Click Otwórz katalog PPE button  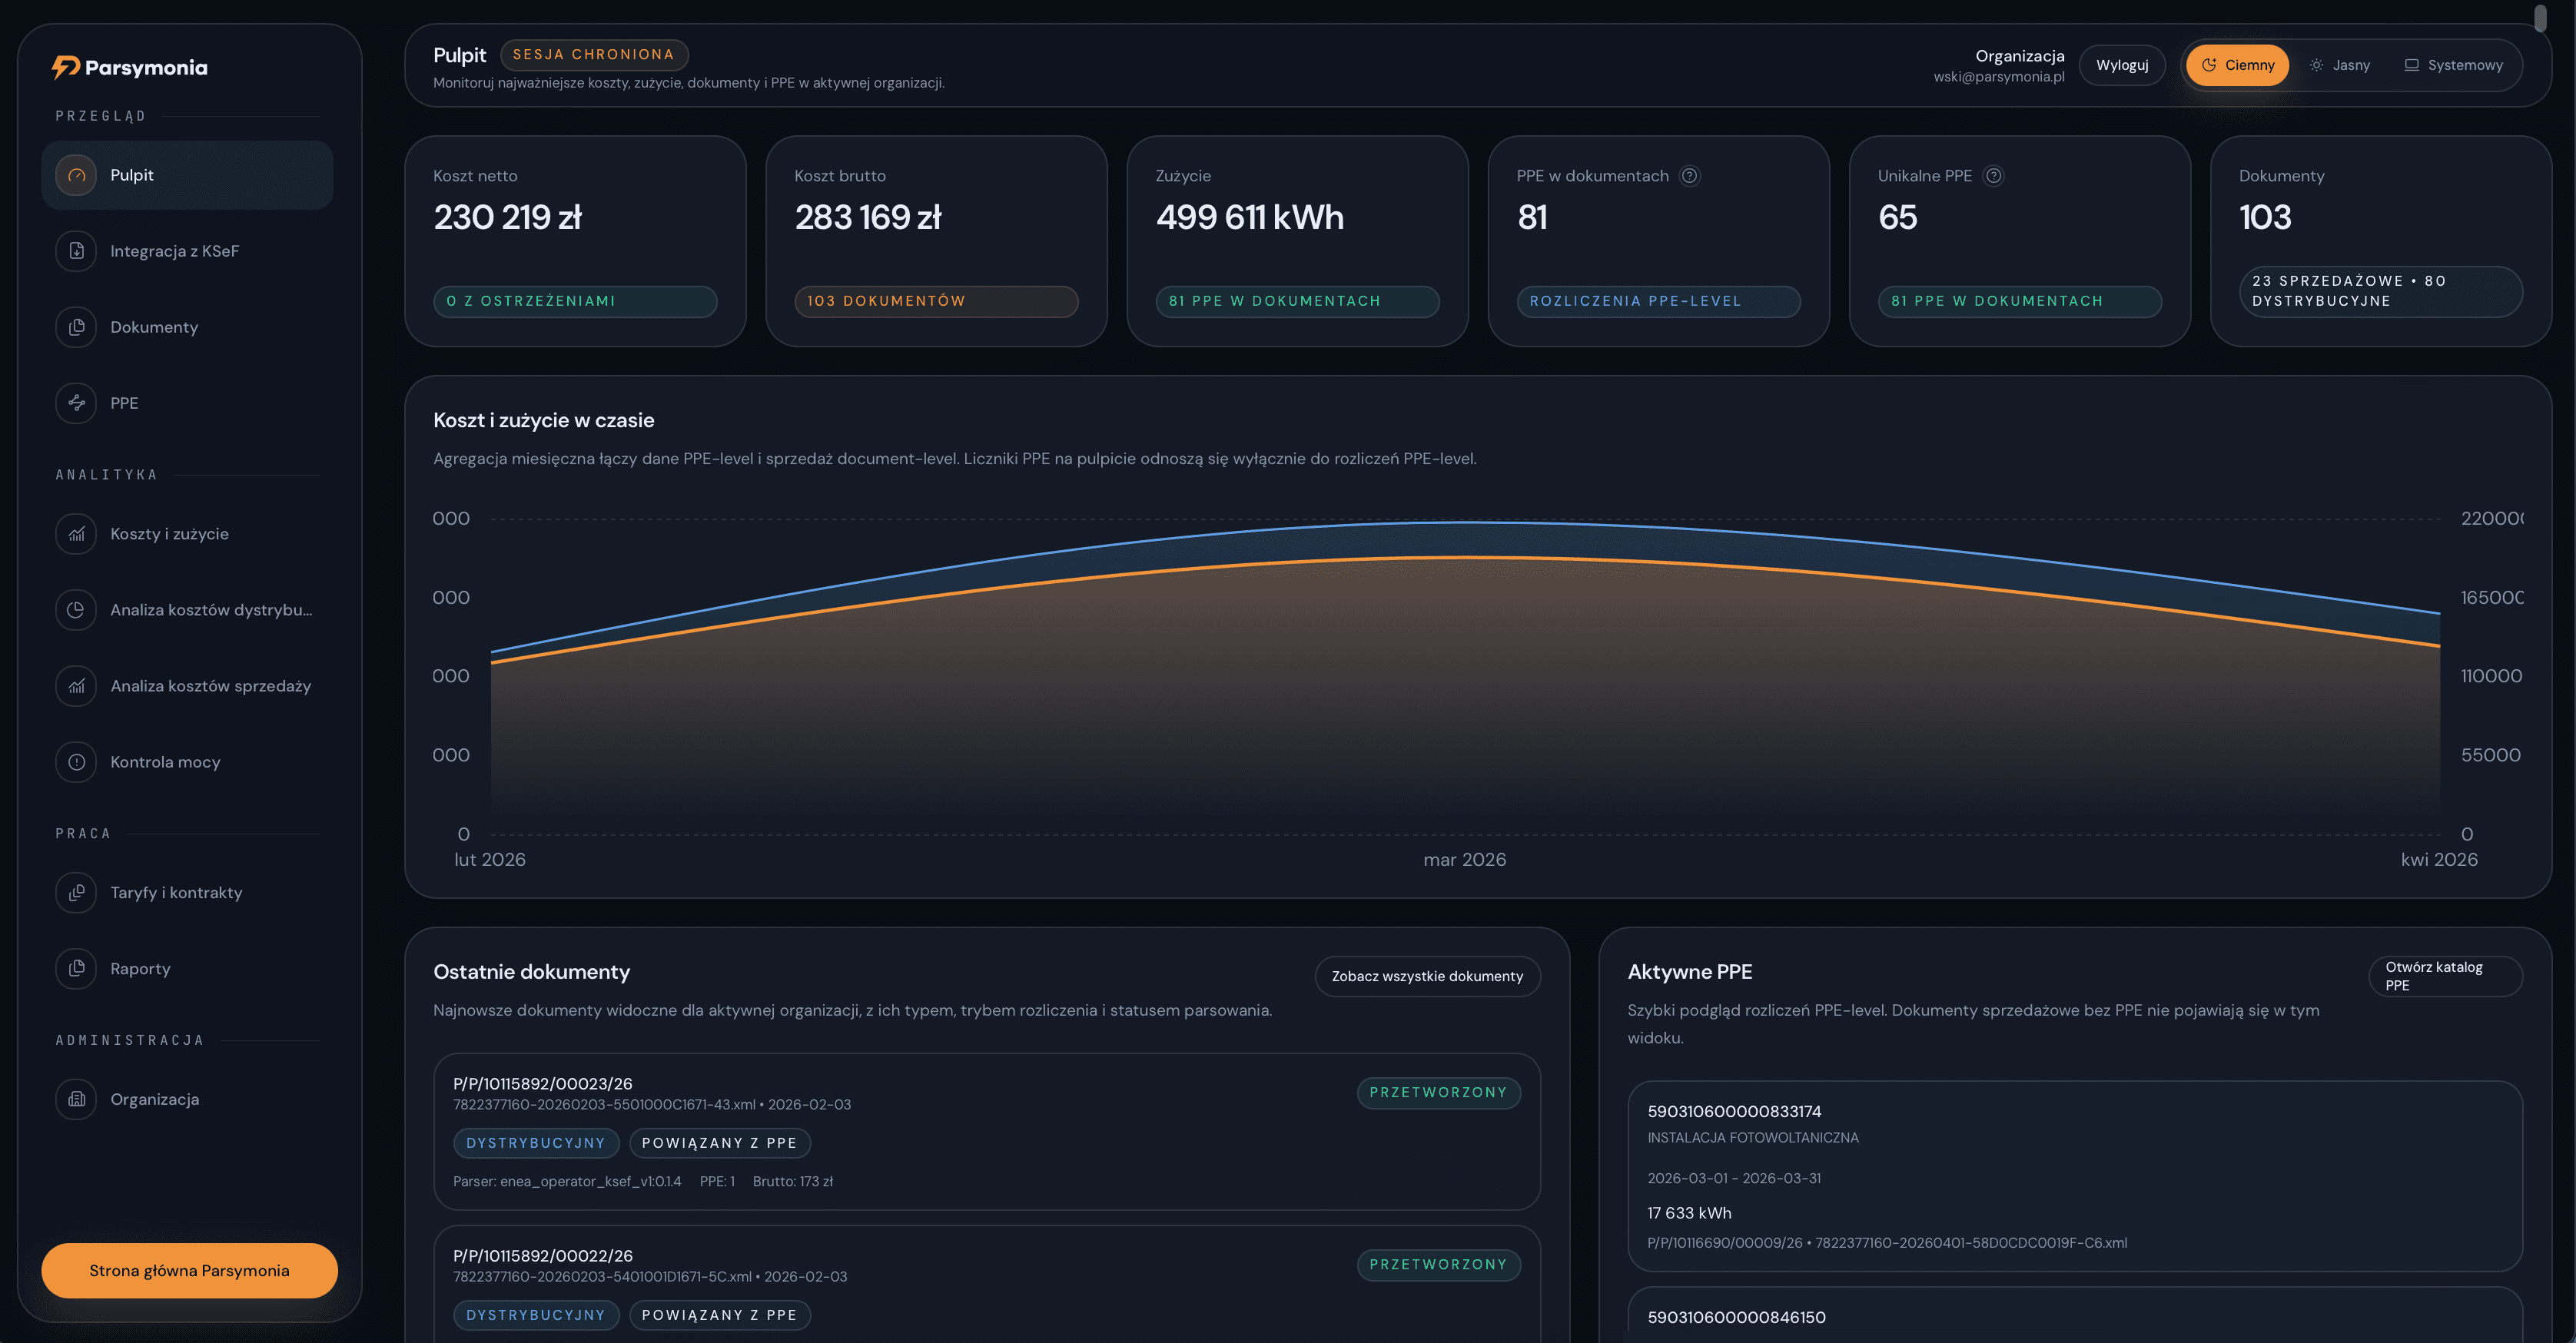2445,976
